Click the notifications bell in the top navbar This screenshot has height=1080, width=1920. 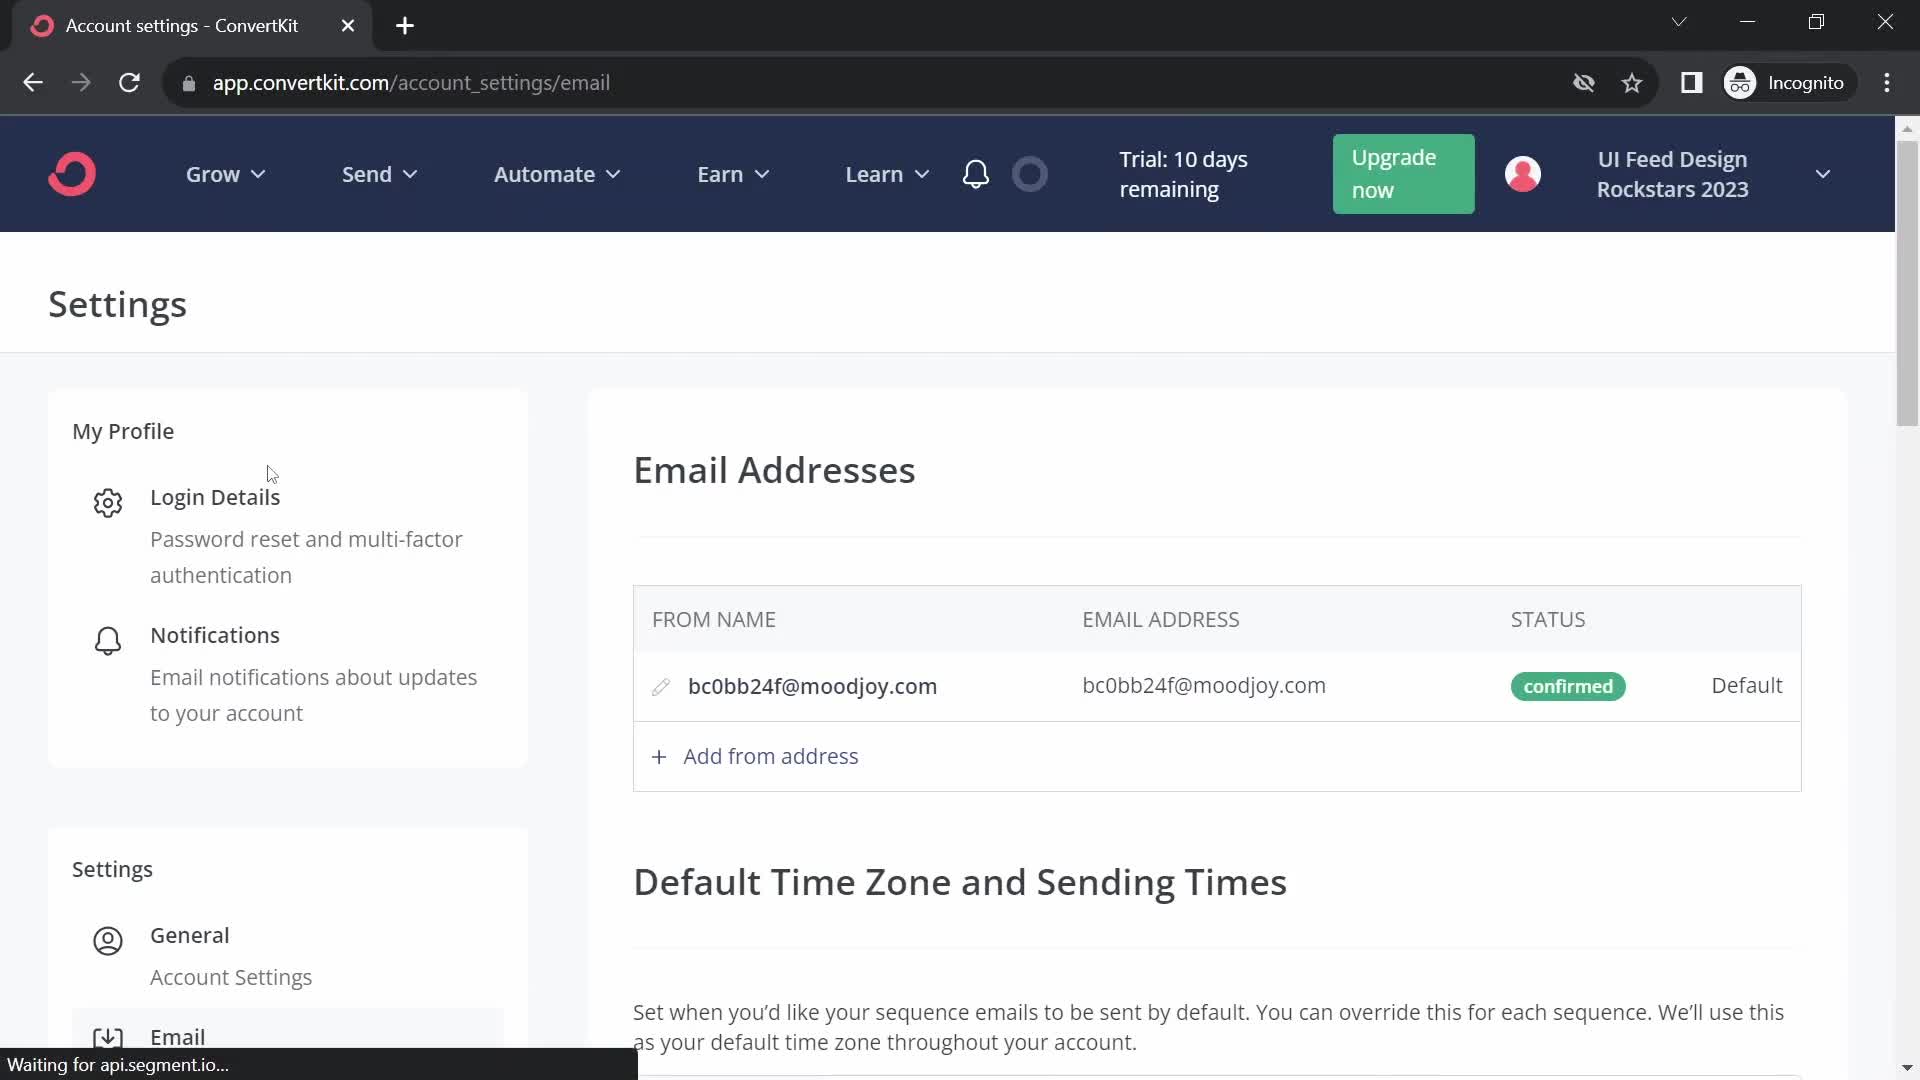[x=976, y=173]
